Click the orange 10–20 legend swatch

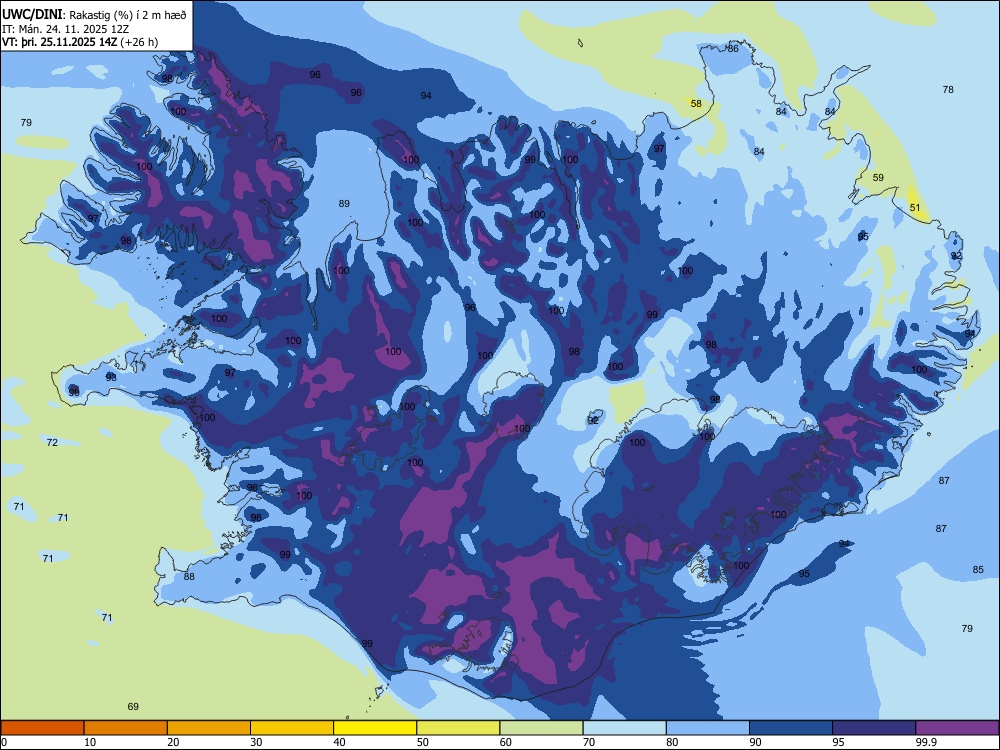(126, 728)
